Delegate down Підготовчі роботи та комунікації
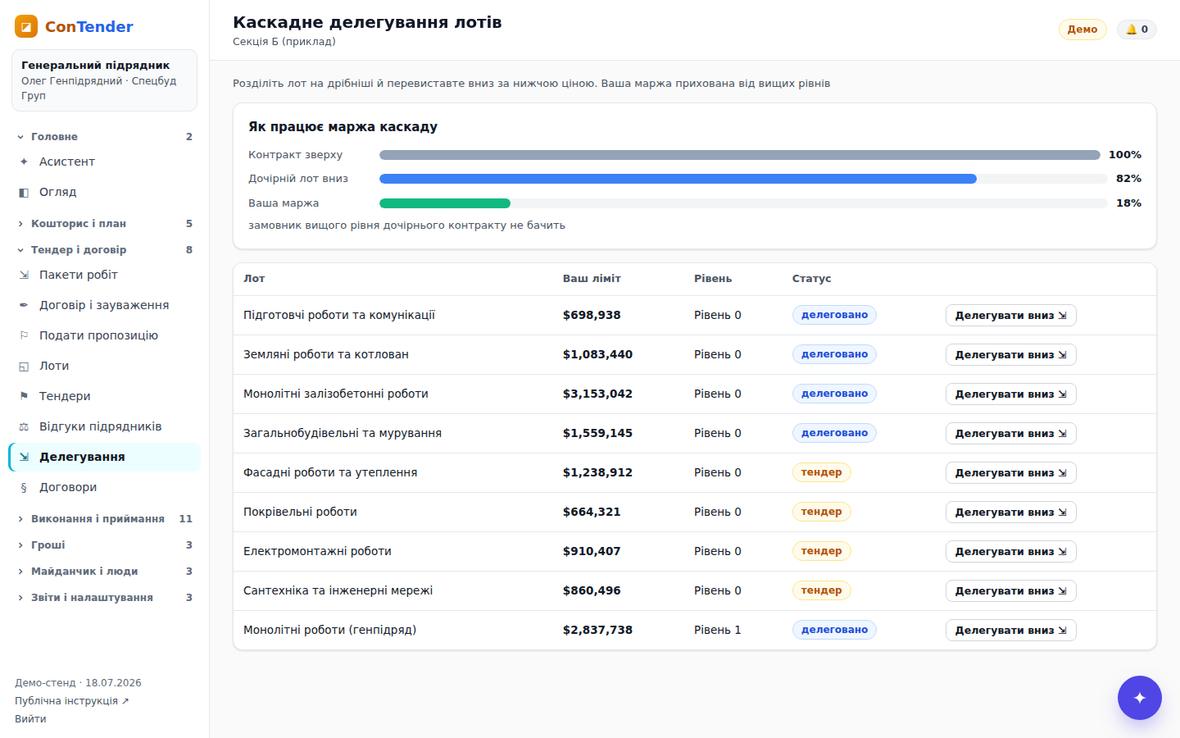1180x738 pixels. pyautogui.click(x=1011, y=315)
